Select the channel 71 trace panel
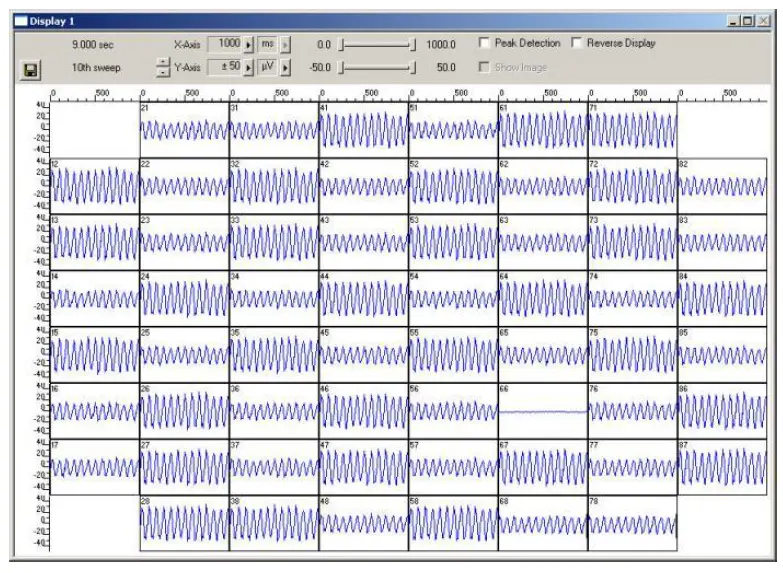Image resolution: width=783 pixels, height=573 pixels. (x=632, y=130)
